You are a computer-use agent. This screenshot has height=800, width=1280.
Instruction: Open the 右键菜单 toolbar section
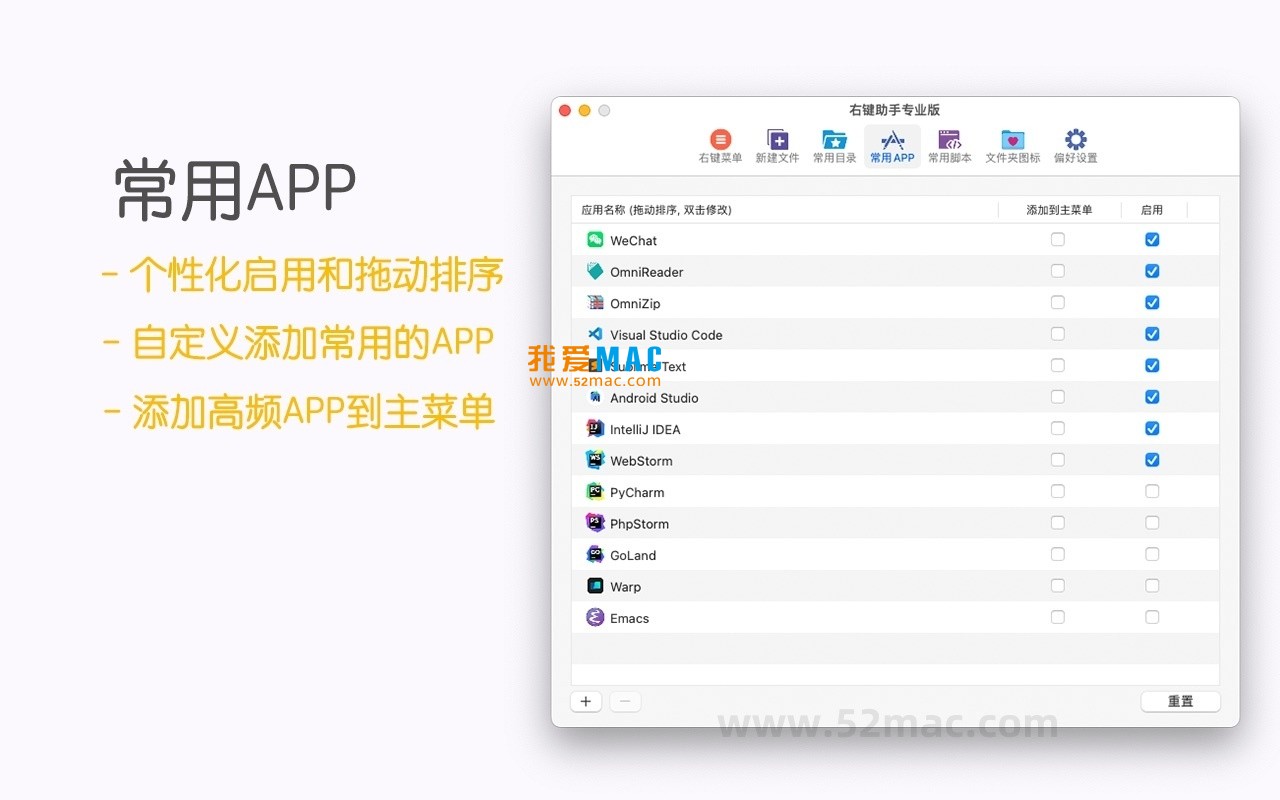click(720, 146)
